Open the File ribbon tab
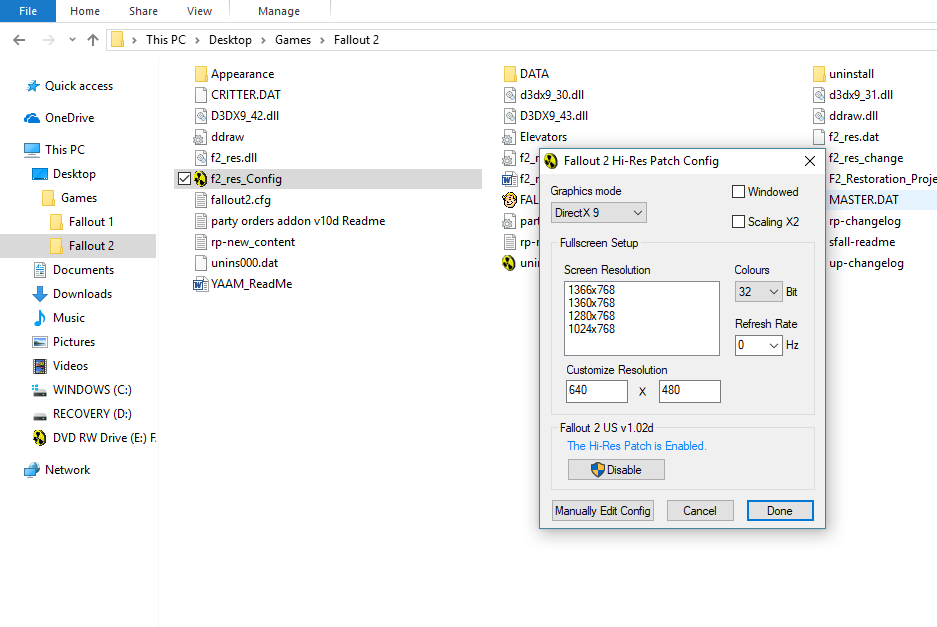This screenshot has width=937, height=627. pyautogui.click(x=28, y=11)
